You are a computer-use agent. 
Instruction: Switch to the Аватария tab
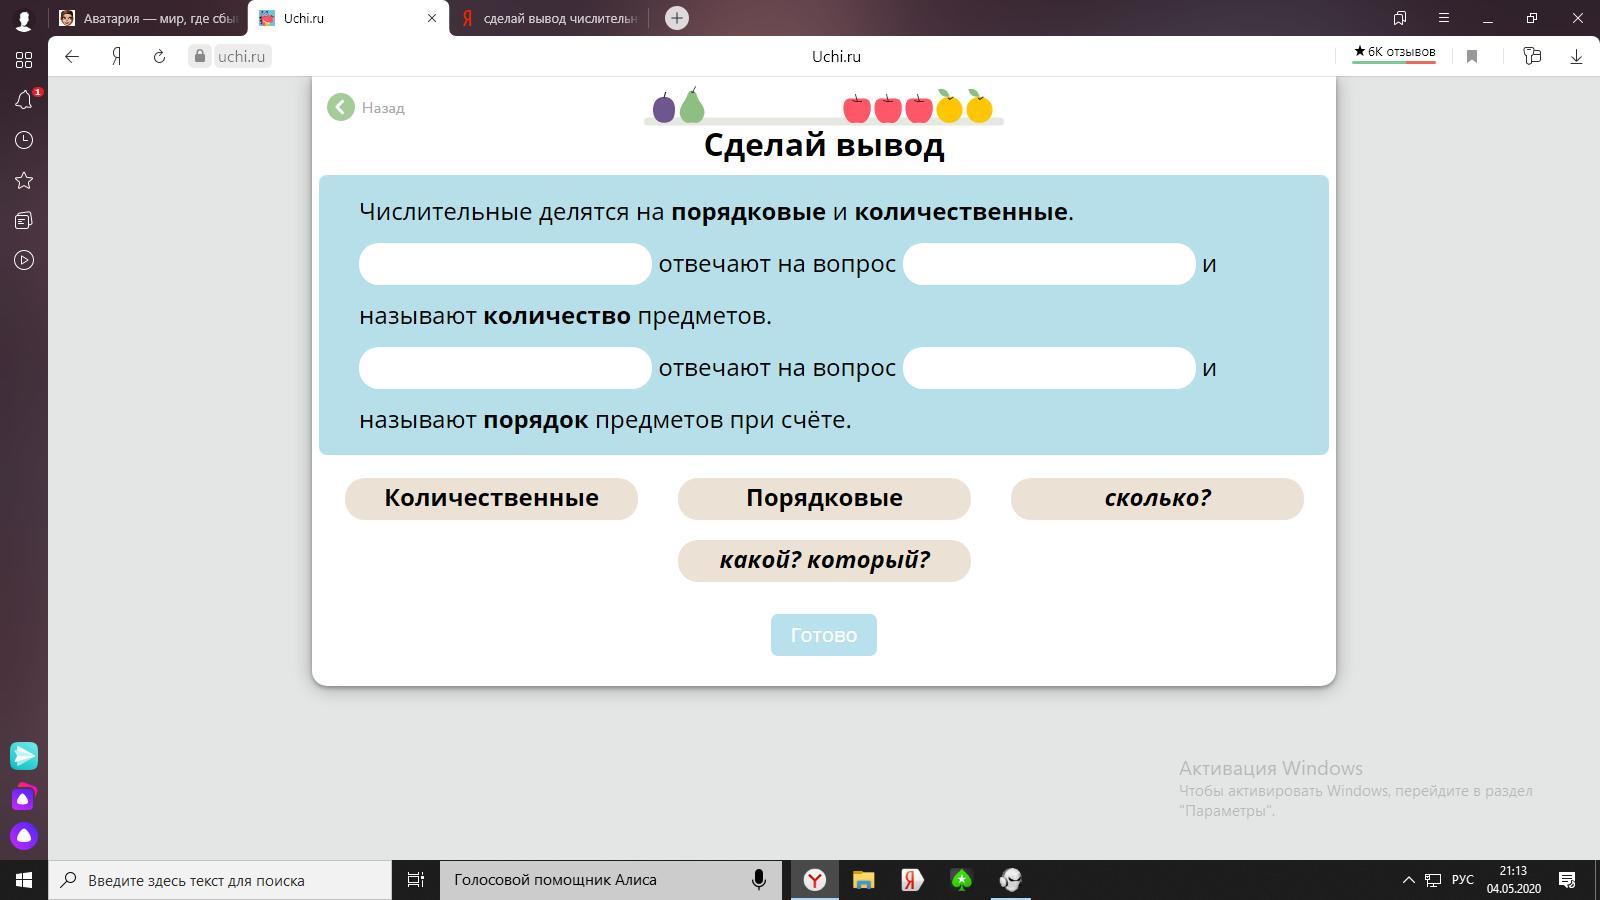coord(149,18)
